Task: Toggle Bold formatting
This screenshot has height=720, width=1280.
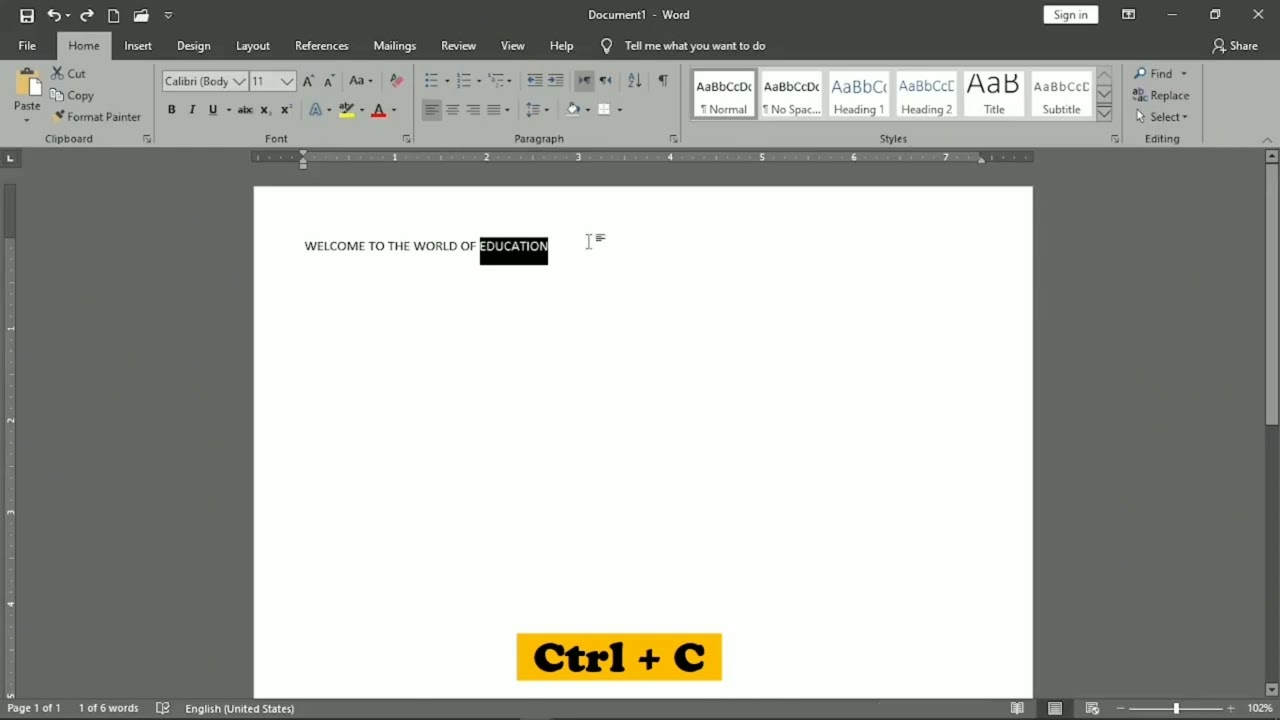Action: click(x=171, y=110)
